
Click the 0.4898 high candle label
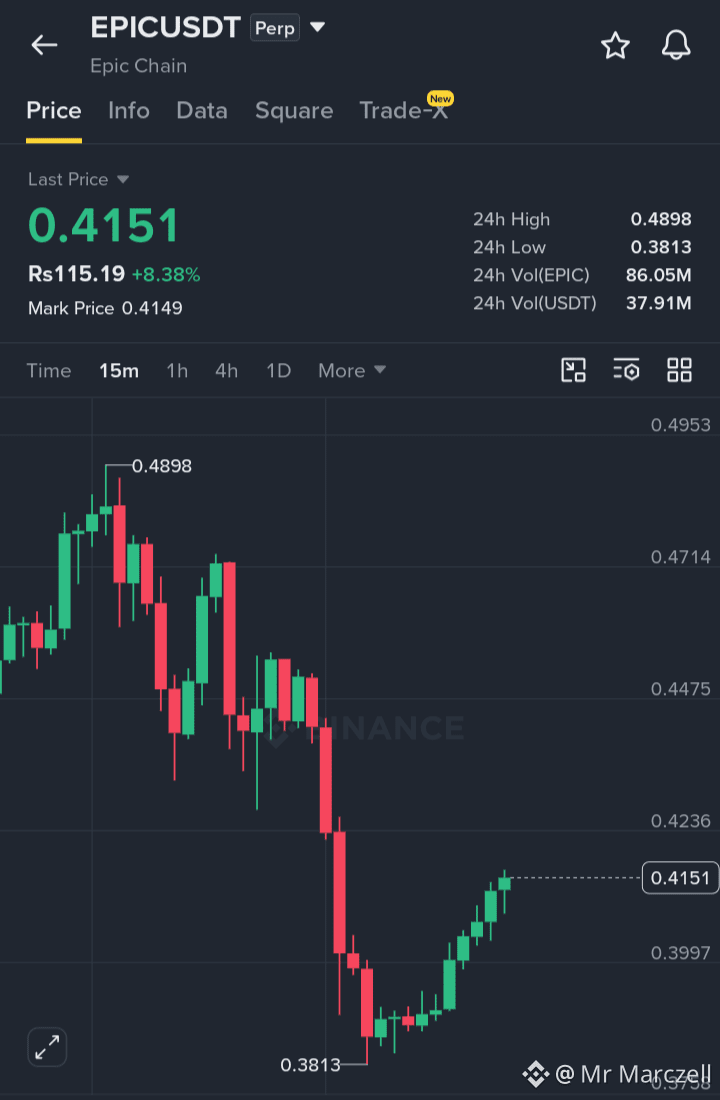pyautogui.click(x=161, y=466)
